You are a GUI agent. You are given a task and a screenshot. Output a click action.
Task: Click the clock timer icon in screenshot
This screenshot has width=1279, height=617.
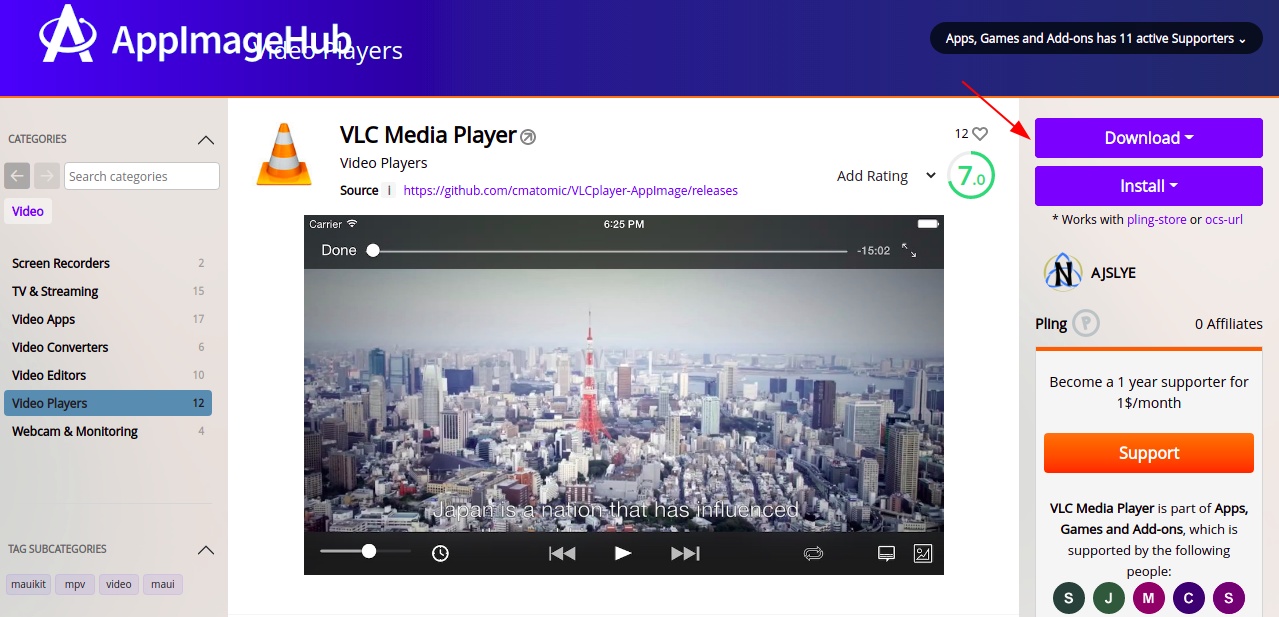click(441, 553)
